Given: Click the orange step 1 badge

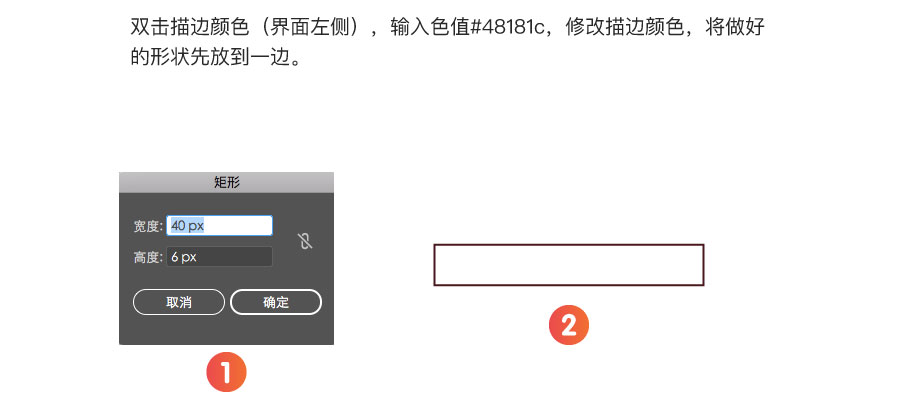Looking at the screenshot, I should (x=226, y=372).
